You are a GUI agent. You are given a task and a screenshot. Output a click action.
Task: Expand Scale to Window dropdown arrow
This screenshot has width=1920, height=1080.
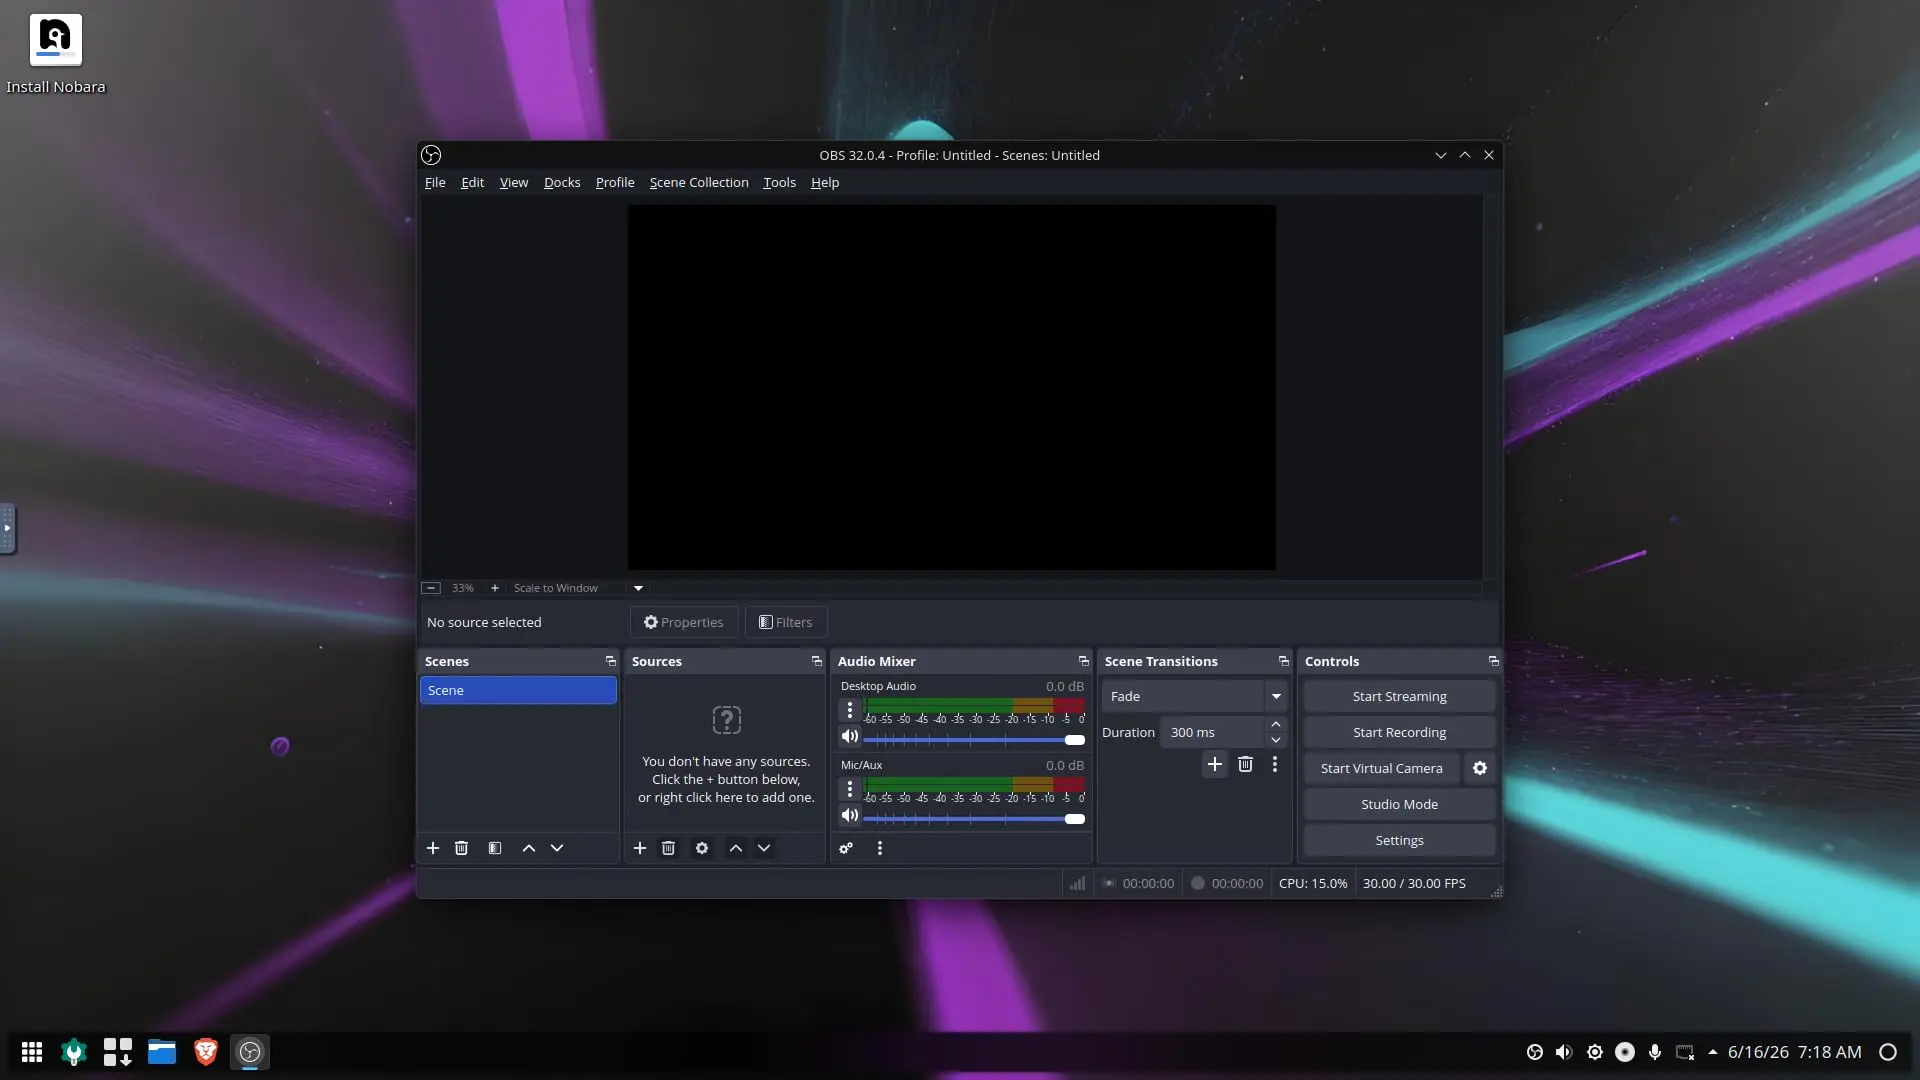coord(638,588)
